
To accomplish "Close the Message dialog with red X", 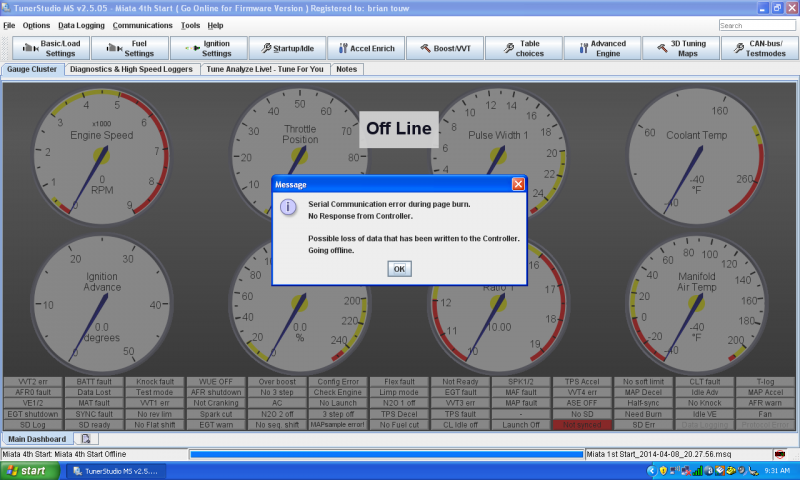I will [518, 184].
